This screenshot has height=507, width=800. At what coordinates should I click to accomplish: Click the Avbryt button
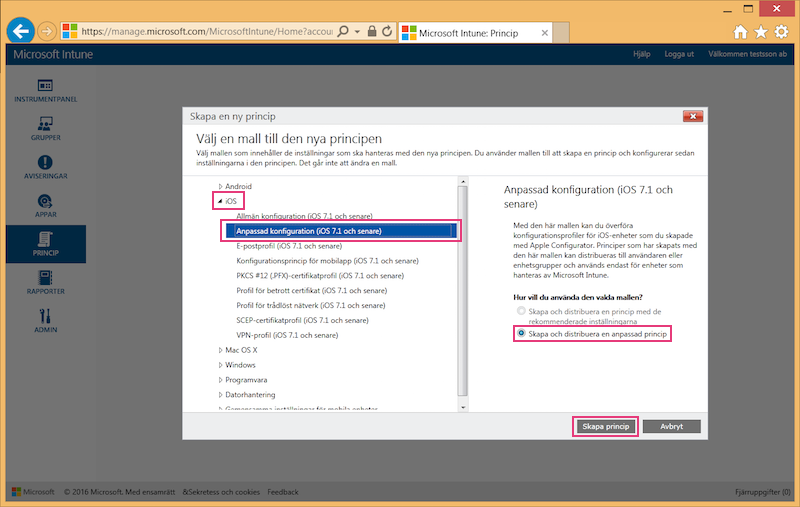pos(671,426)
